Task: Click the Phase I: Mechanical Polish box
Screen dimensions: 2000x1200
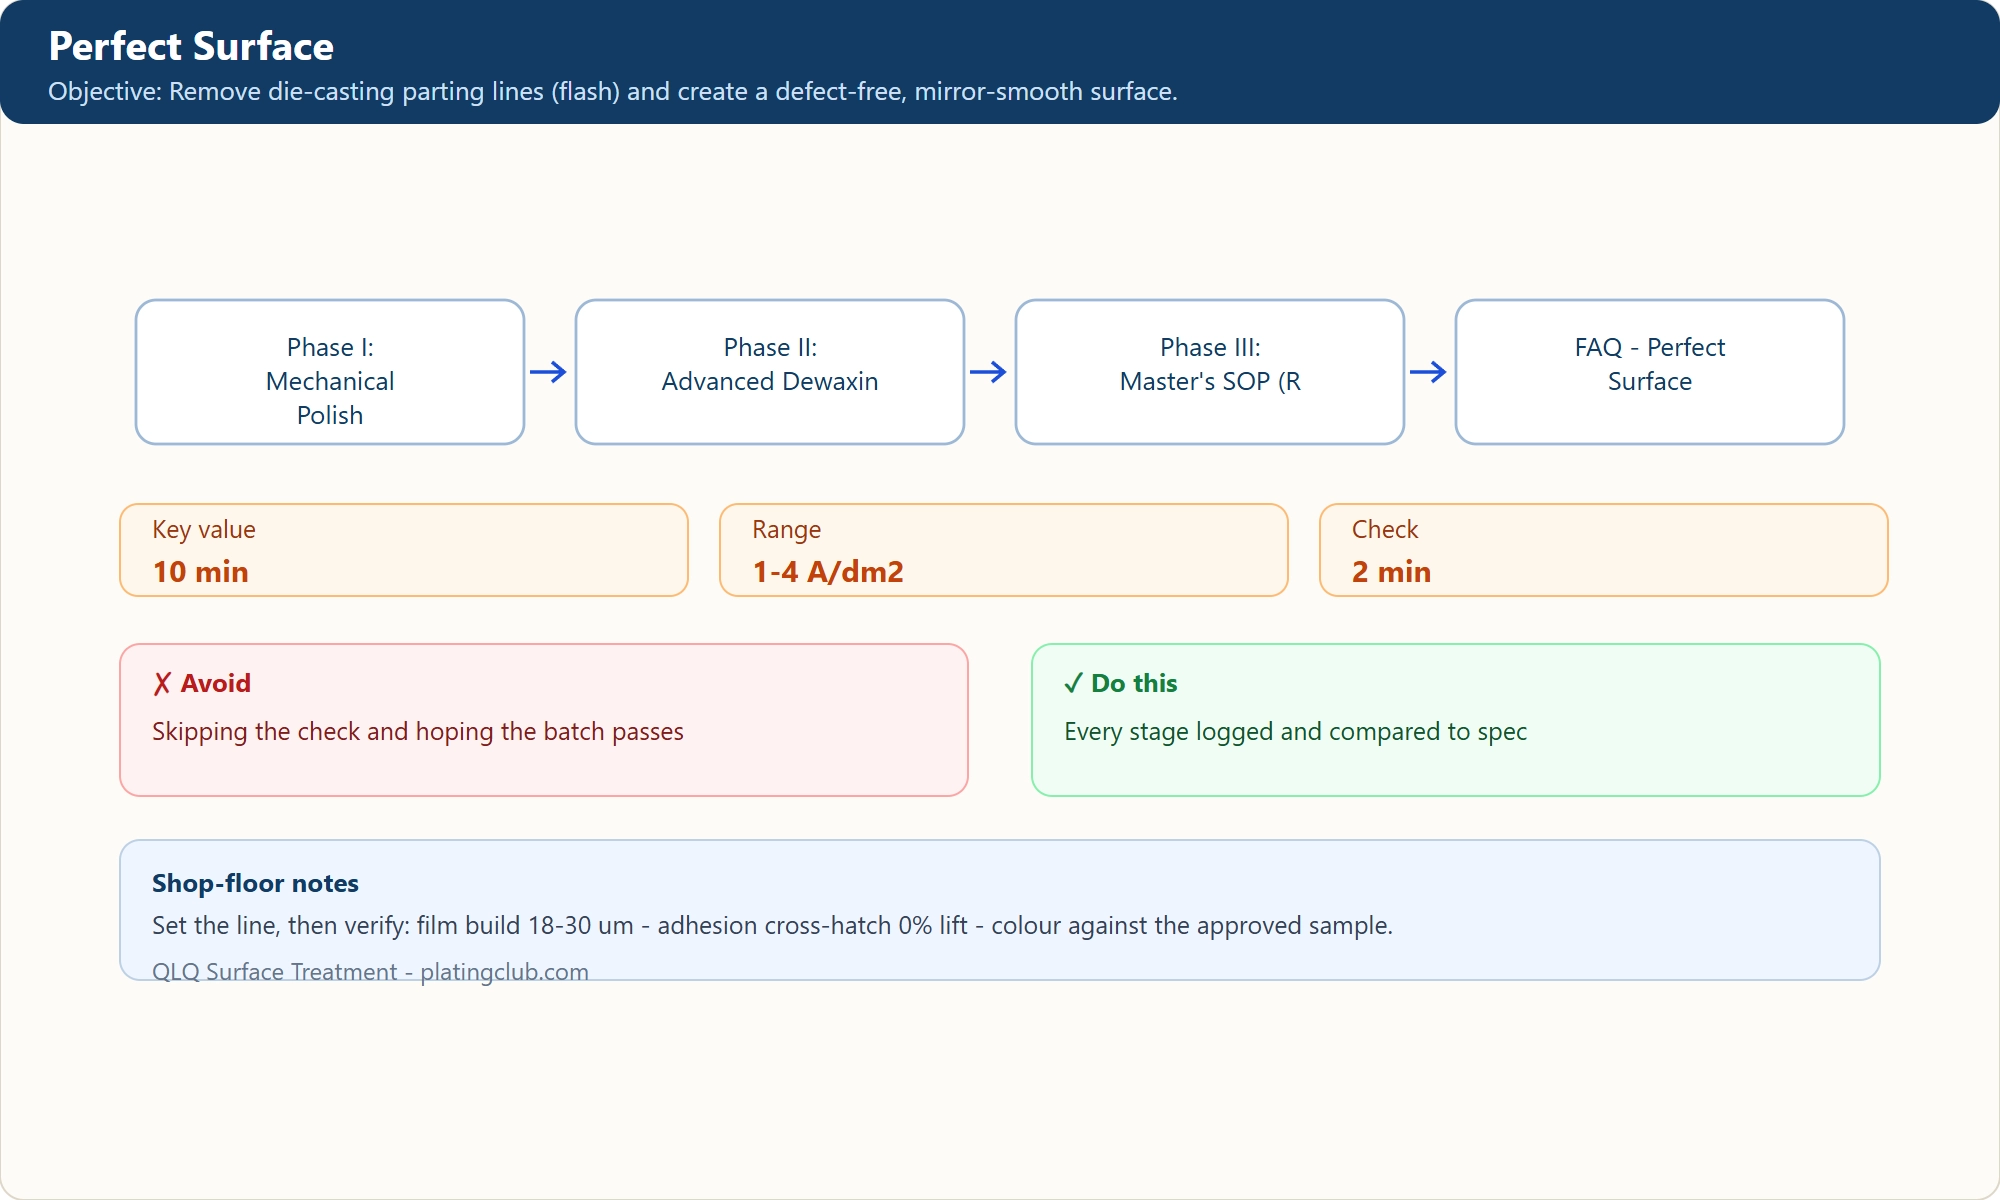Action: pos(330,372)
